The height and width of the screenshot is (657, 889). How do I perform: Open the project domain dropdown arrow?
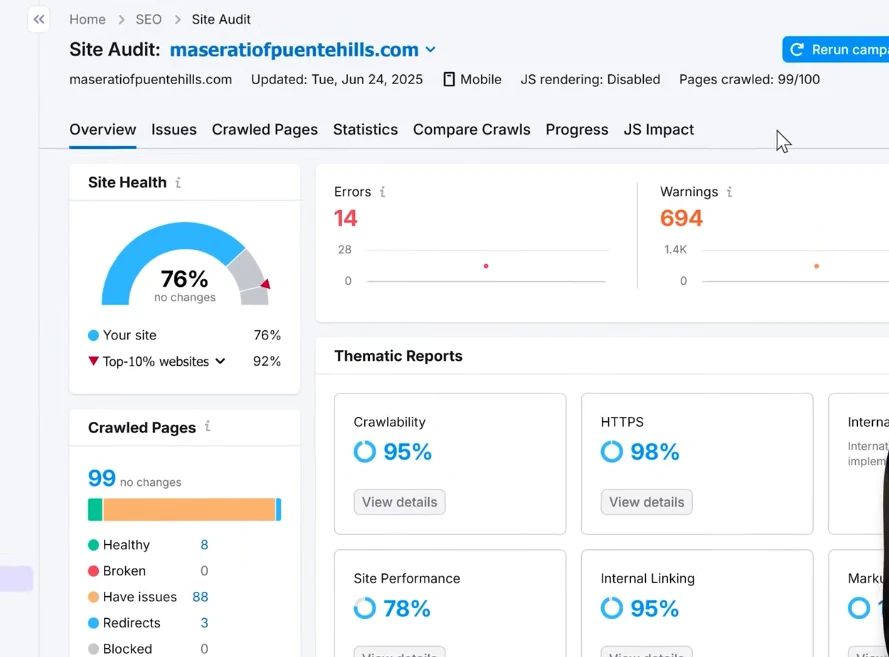430,50
